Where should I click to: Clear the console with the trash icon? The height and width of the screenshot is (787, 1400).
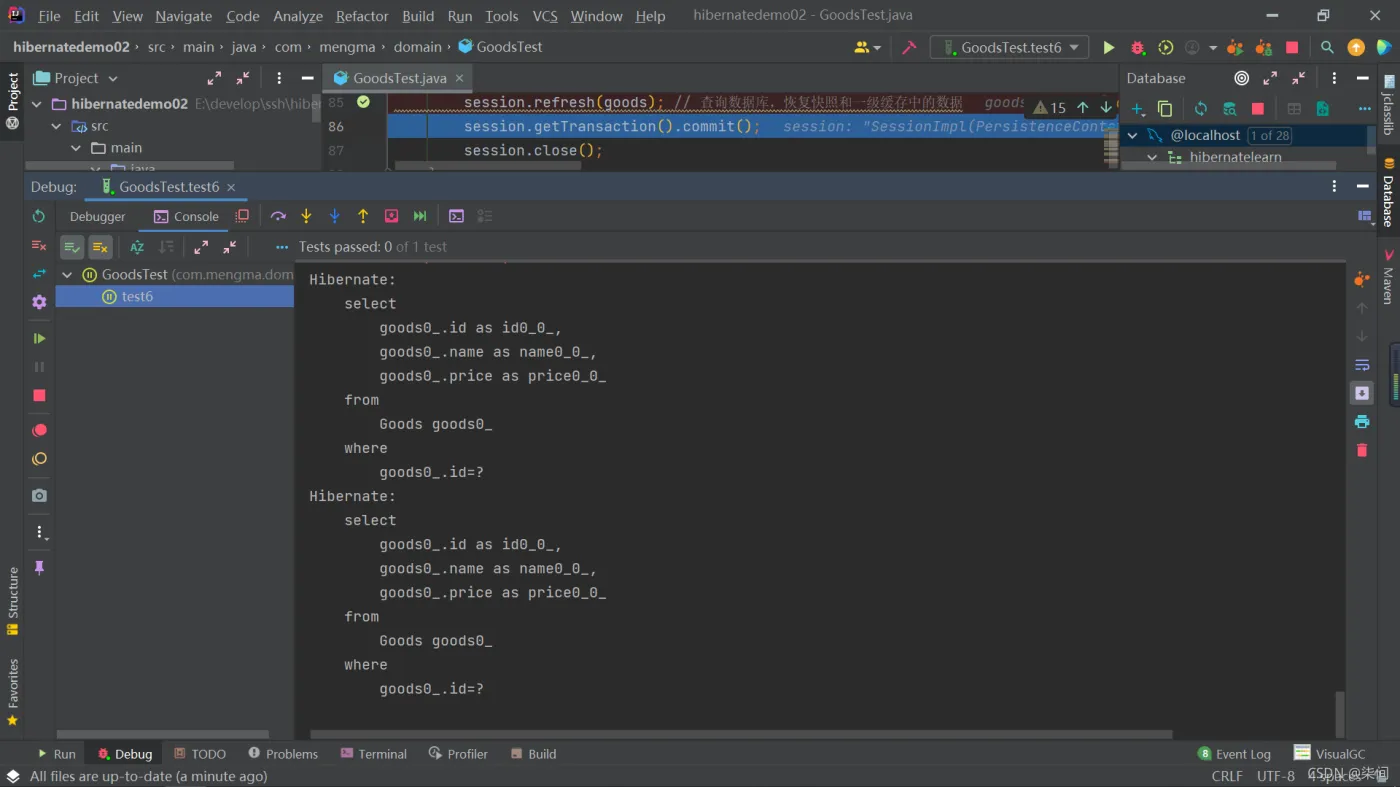point(1361,450)
